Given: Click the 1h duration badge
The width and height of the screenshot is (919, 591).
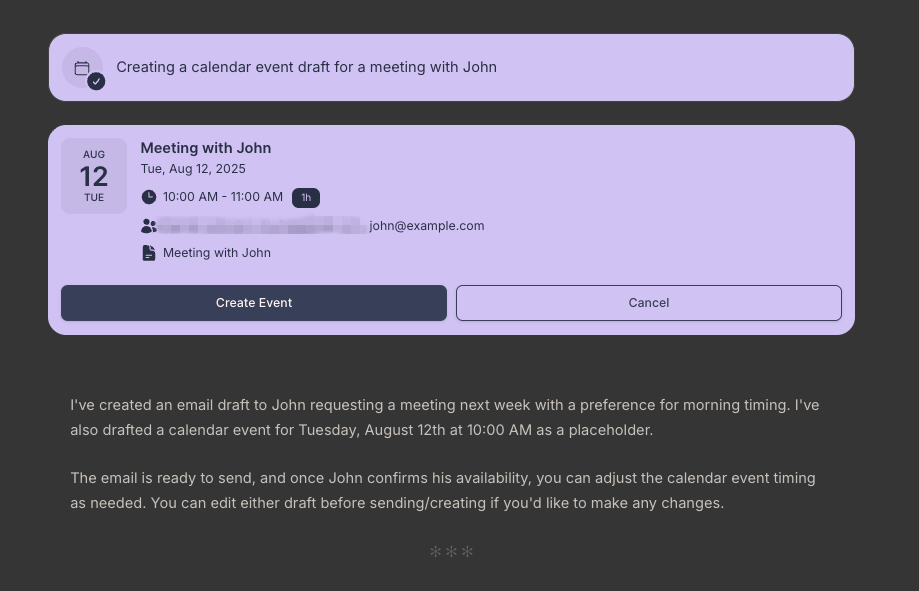Looking at the screenshot, I should pyautogui.click(x=306, y=198).
